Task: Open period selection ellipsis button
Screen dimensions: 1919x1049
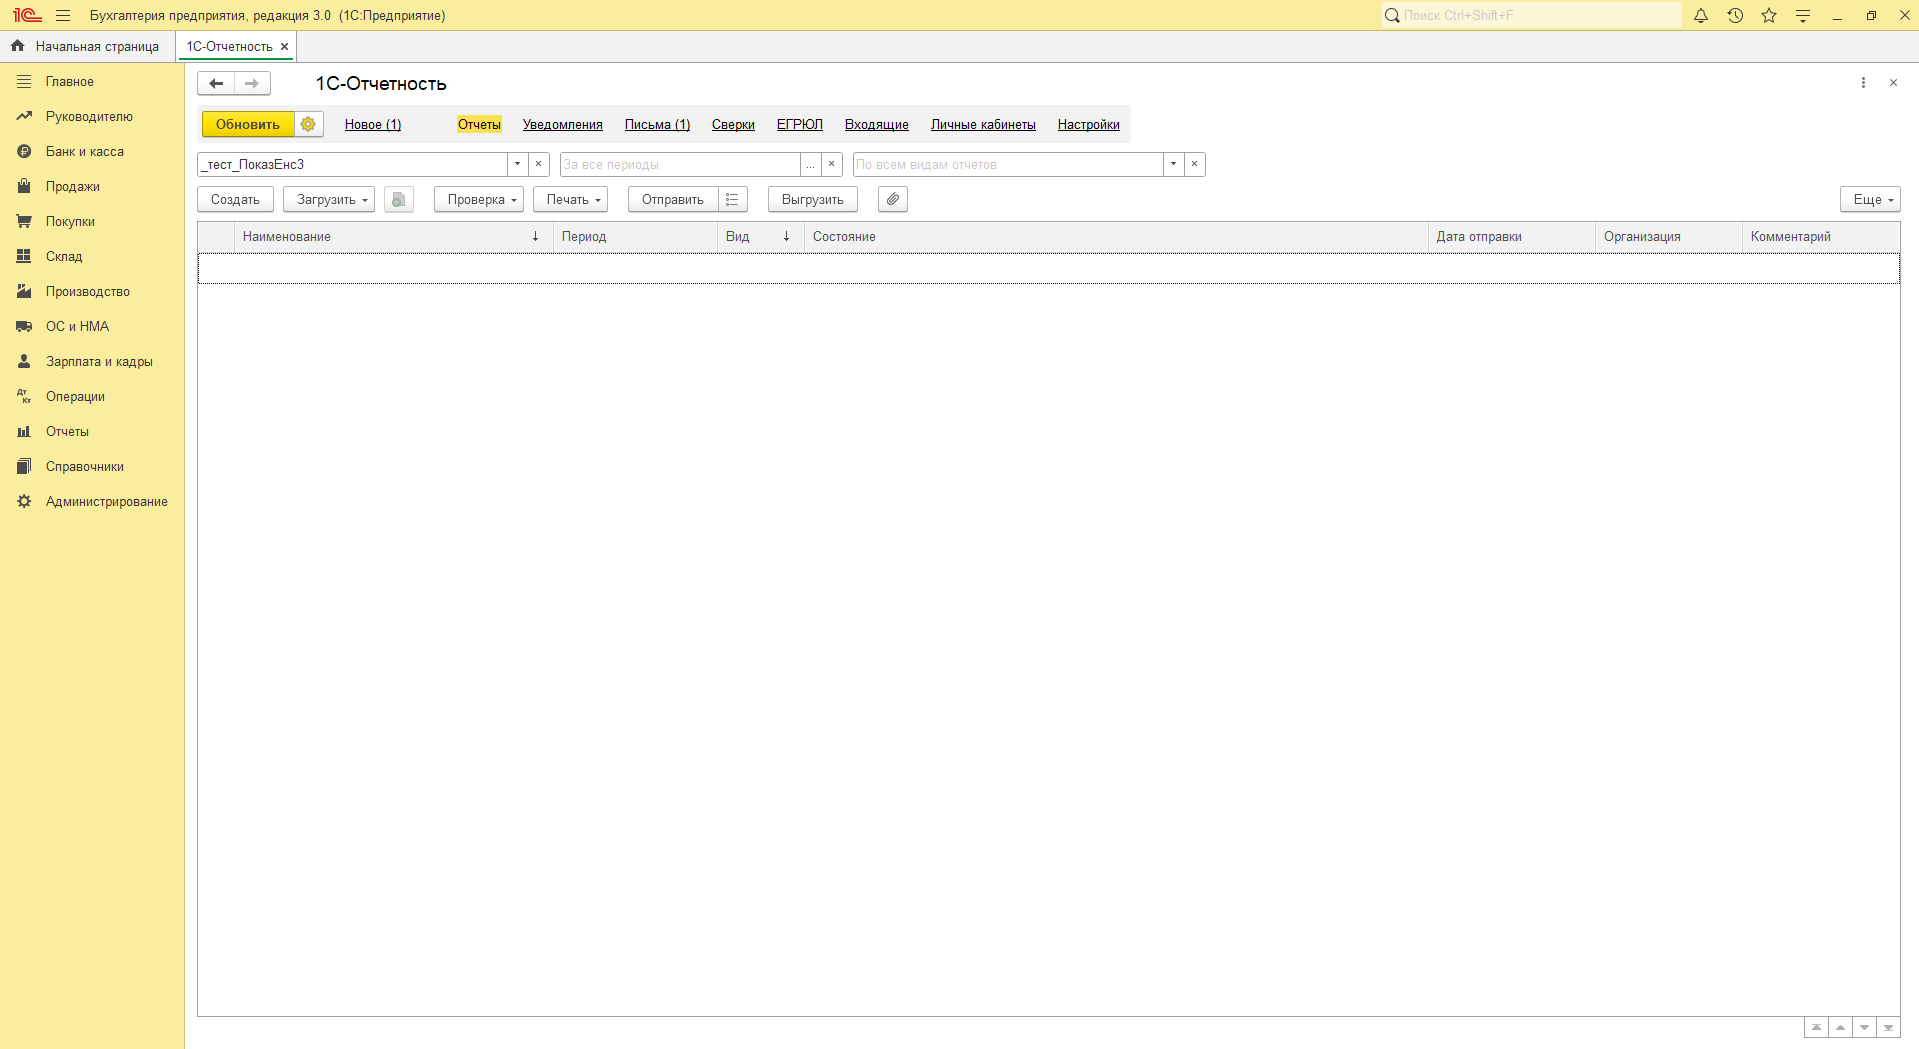Action: [x=810, y=164]
